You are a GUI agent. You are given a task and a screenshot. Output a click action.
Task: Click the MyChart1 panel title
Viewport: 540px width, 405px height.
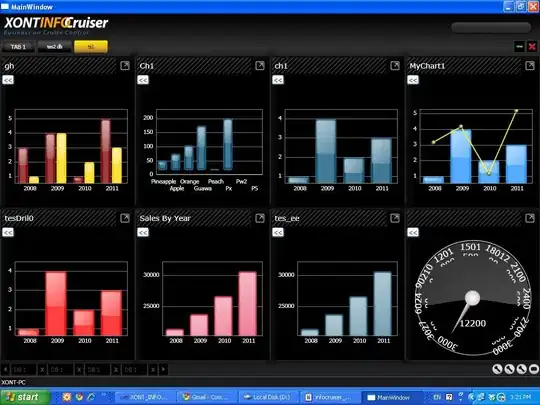[427, 66]
